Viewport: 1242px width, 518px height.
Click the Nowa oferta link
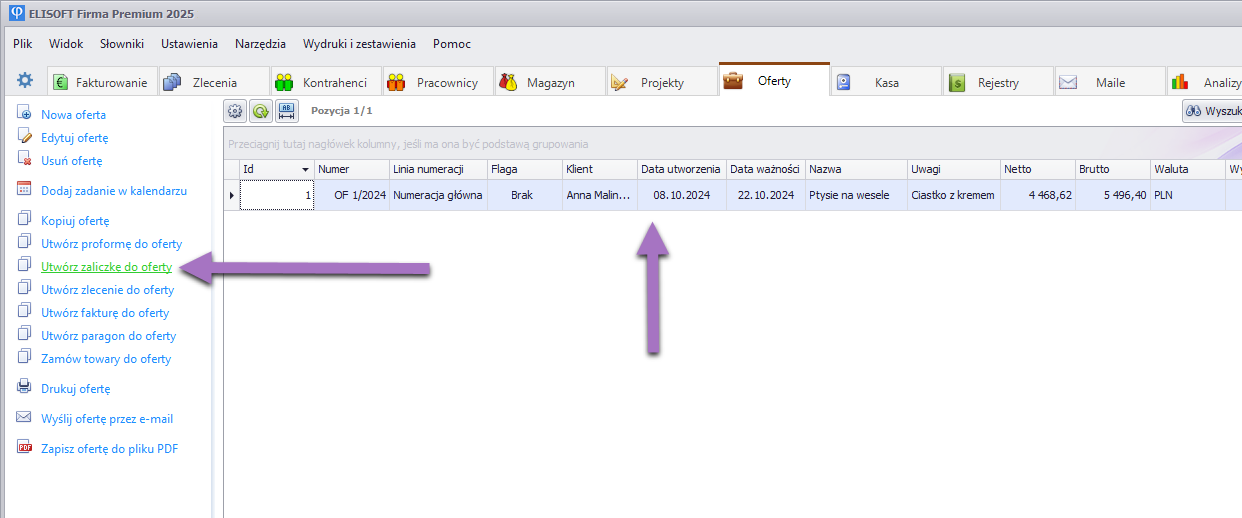pos(73,115)
